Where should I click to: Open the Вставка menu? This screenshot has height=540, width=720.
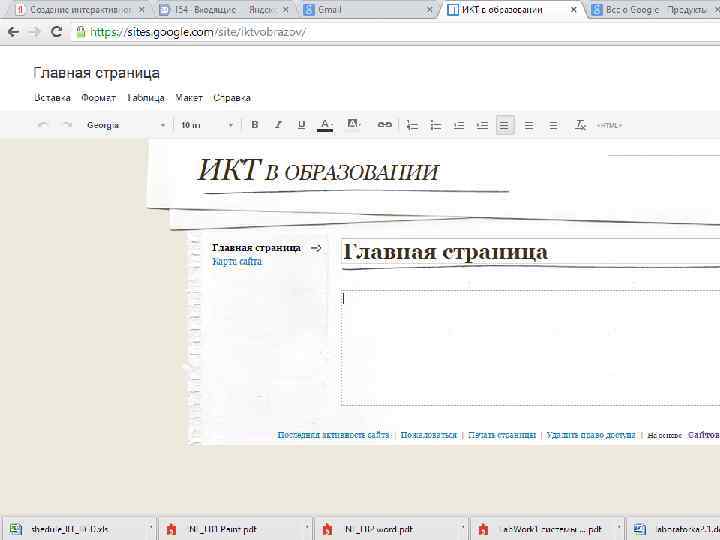click(x=52, y=98)
